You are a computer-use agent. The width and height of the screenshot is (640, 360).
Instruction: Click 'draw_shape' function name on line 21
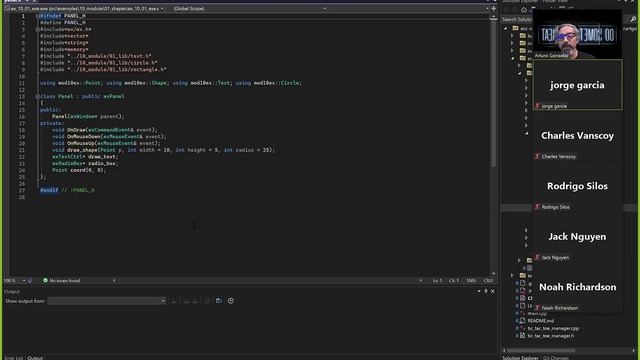pos(82,150)
